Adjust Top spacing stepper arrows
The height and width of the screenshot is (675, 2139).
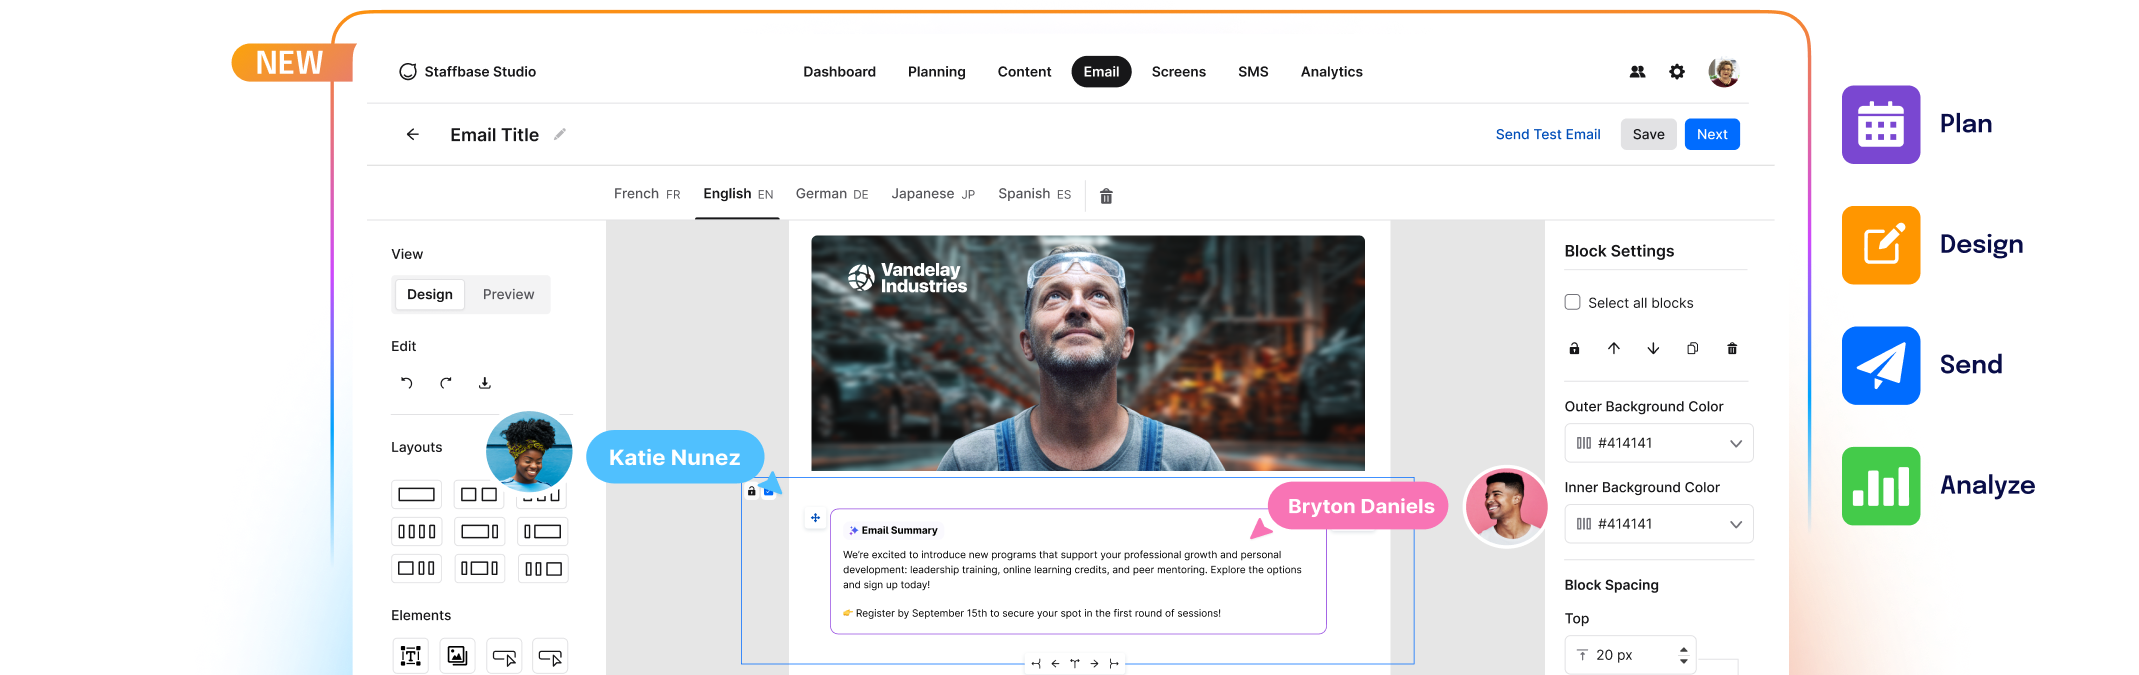[1684, 655]
